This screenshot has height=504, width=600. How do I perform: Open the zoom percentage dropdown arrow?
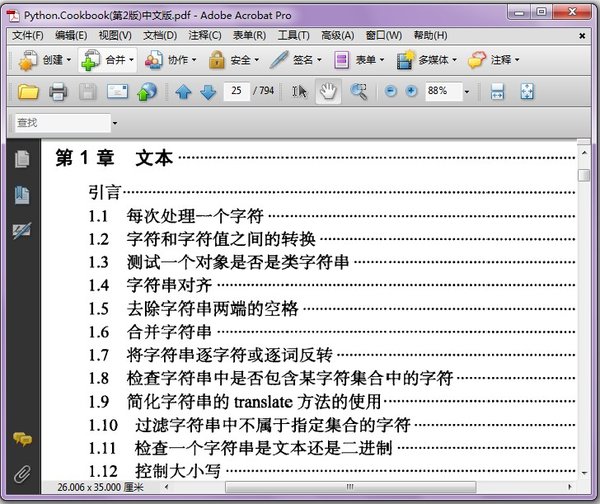pos(467,92)
